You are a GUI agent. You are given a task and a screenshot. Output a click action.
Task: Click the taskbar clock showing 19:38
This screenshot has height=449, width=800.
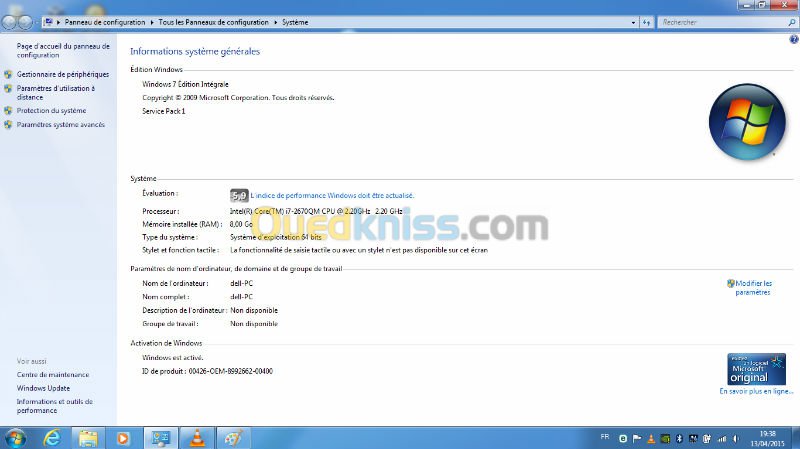(x=767, y=439)
